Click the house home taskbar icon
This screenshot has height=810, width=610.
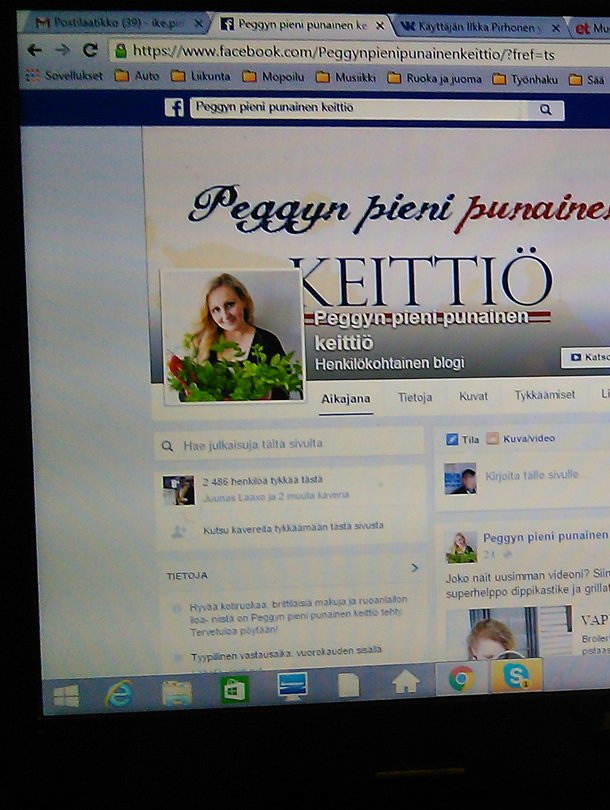[x=406, y=681]
